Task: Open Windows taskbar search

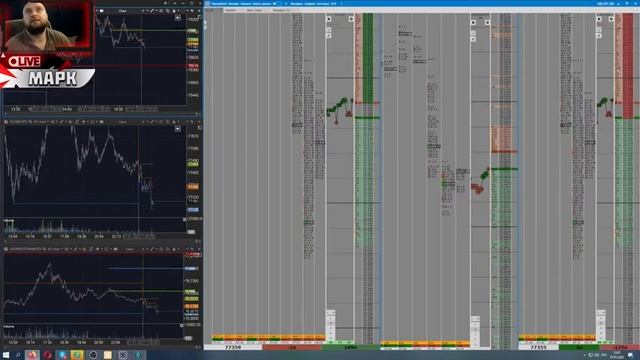Action: tap(18, 355)
